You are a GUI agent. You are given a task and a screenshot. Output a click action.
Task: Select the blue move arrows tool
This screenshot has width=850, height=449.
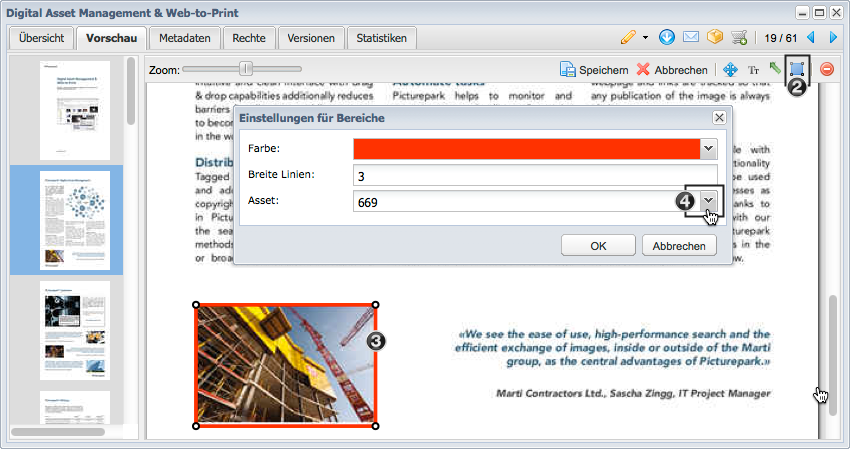[x=730, y=69]
